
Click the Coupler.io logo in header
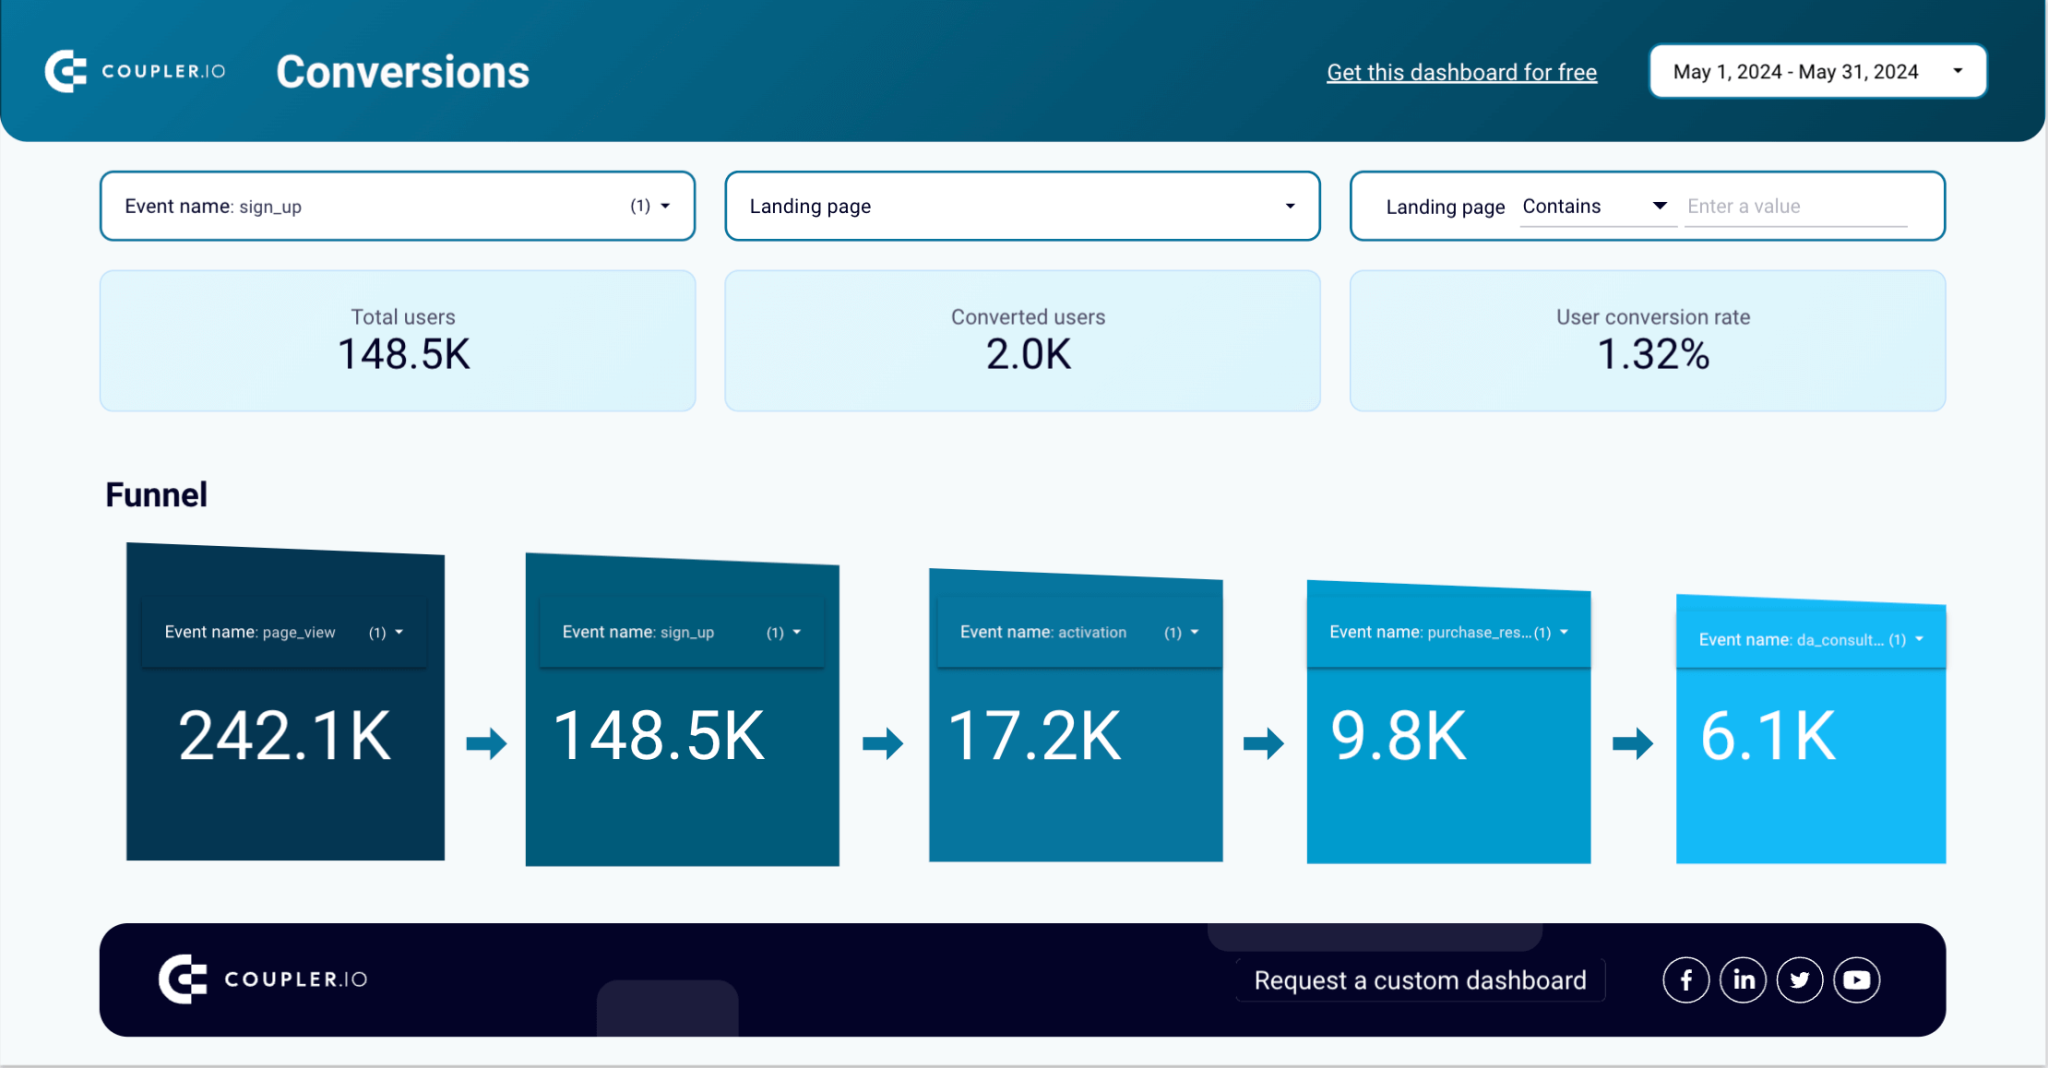click(x=136, y=72)
